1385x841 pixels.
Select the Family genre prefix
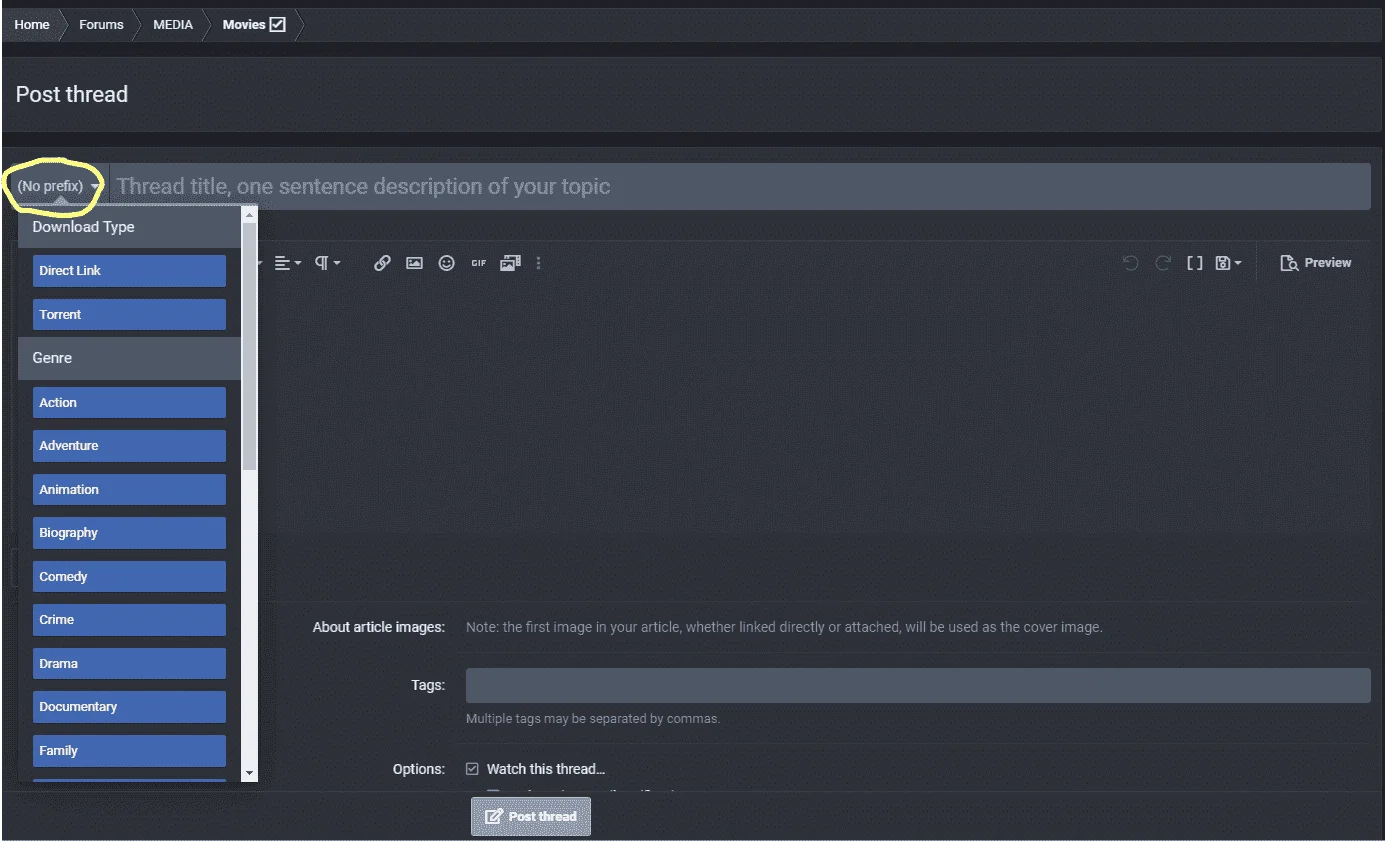[x=129, y=750]
